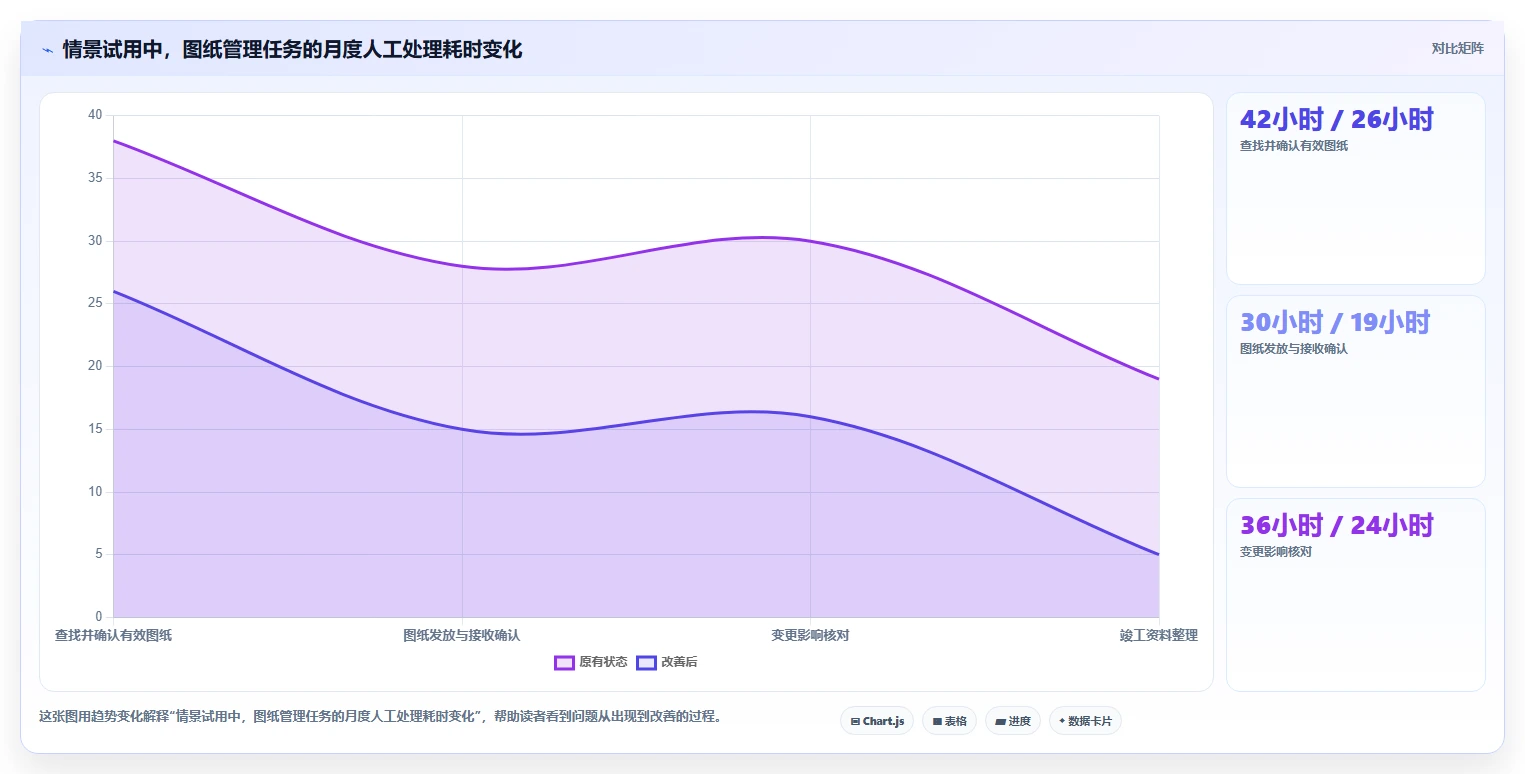Click the 进度 tag icon
The image size is (1525, 774).
tap(1001, 721)
